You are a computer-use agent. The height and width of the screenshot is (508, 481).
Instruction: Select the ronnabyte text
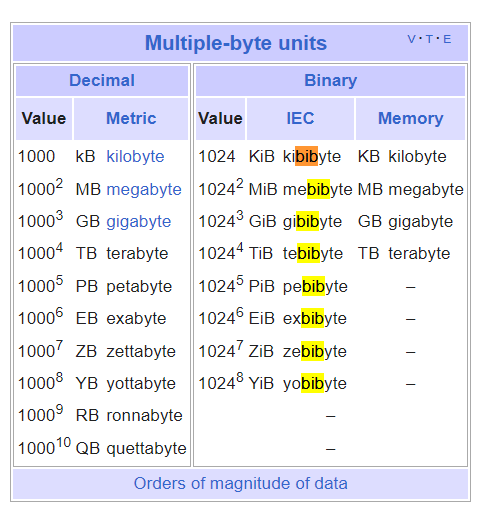click(144, 416)
